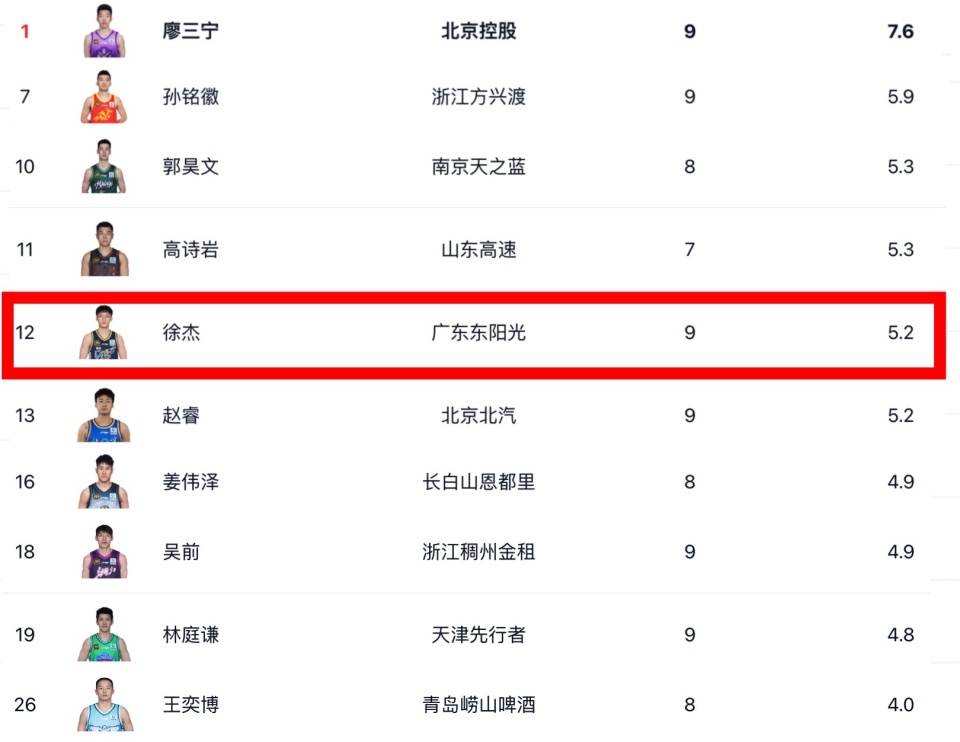Click team name 青岛崂山啤酒
Image resolution: width=960 pixels, height=742 pixels.
coord(479,704)
